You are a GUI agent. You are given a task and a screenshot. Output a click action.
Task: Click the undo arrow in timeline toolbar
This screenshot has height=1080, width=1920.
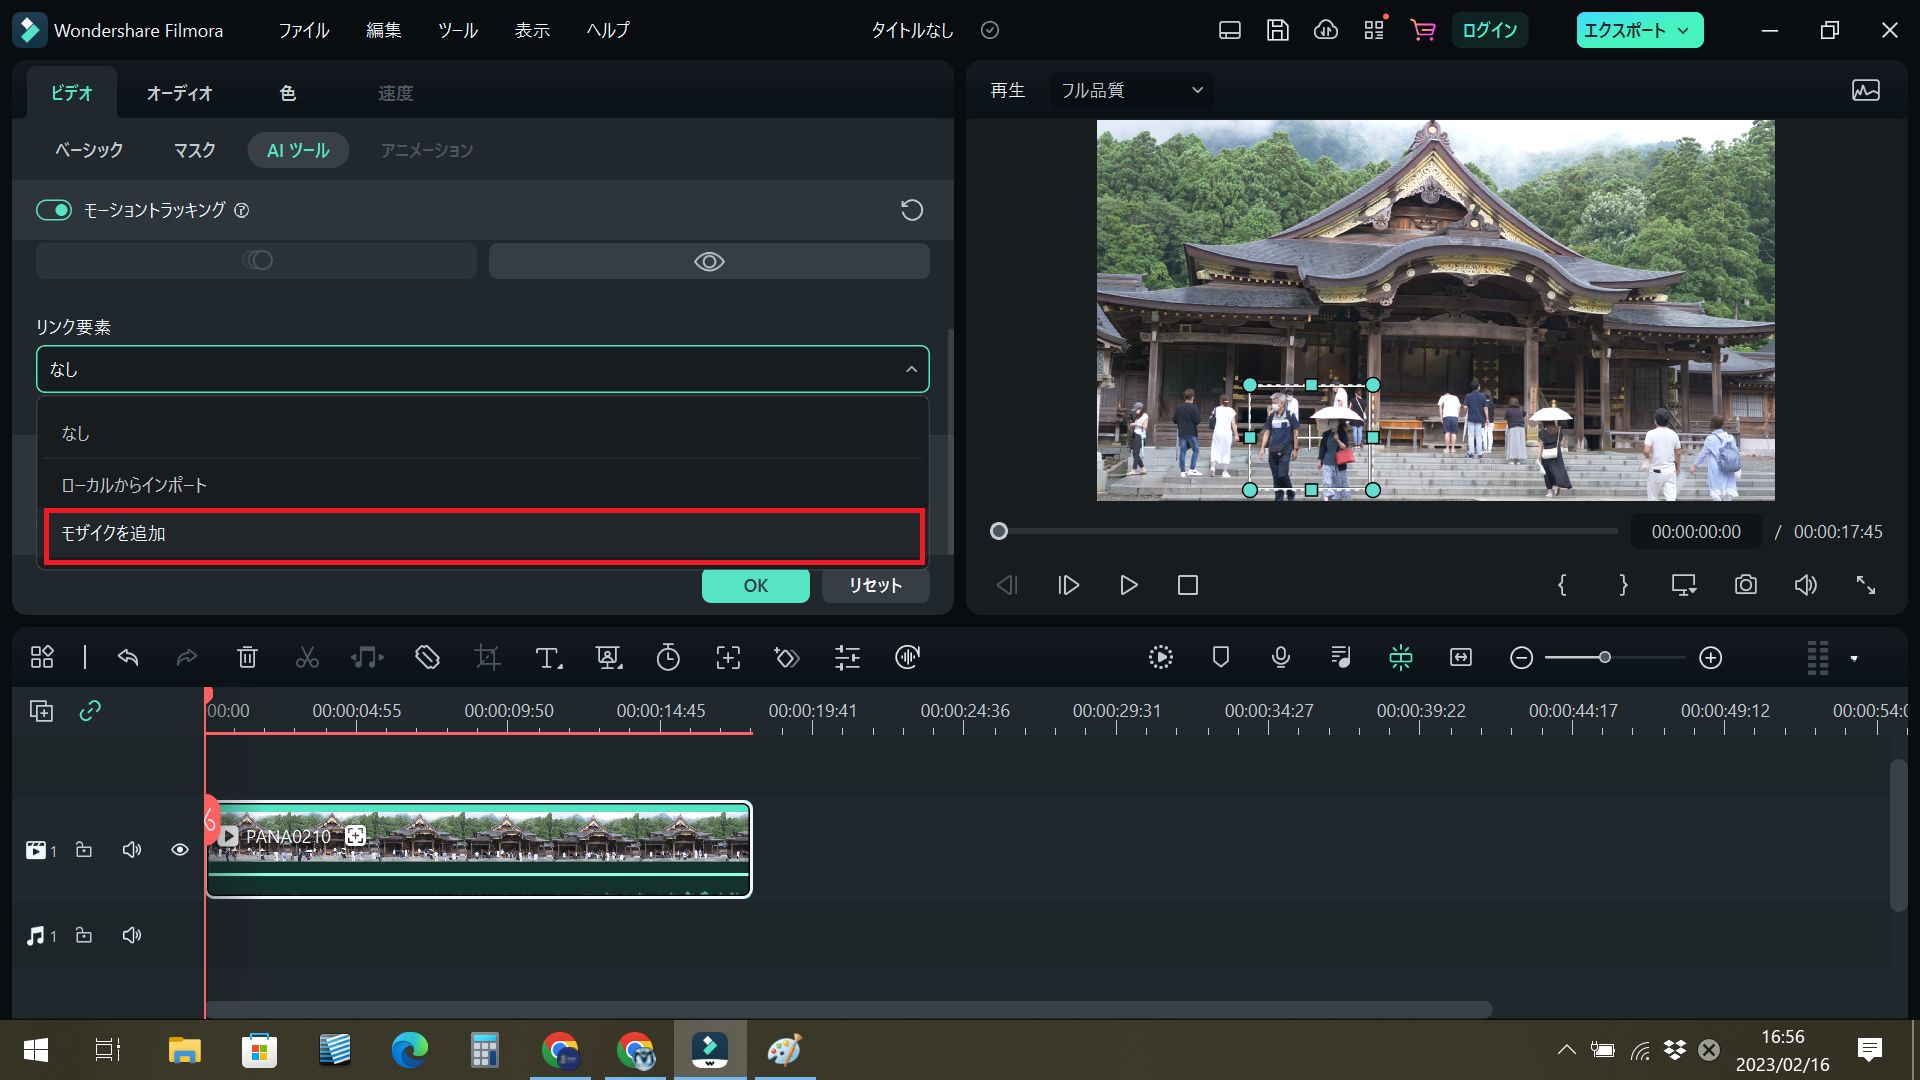[x=128, y=658]
